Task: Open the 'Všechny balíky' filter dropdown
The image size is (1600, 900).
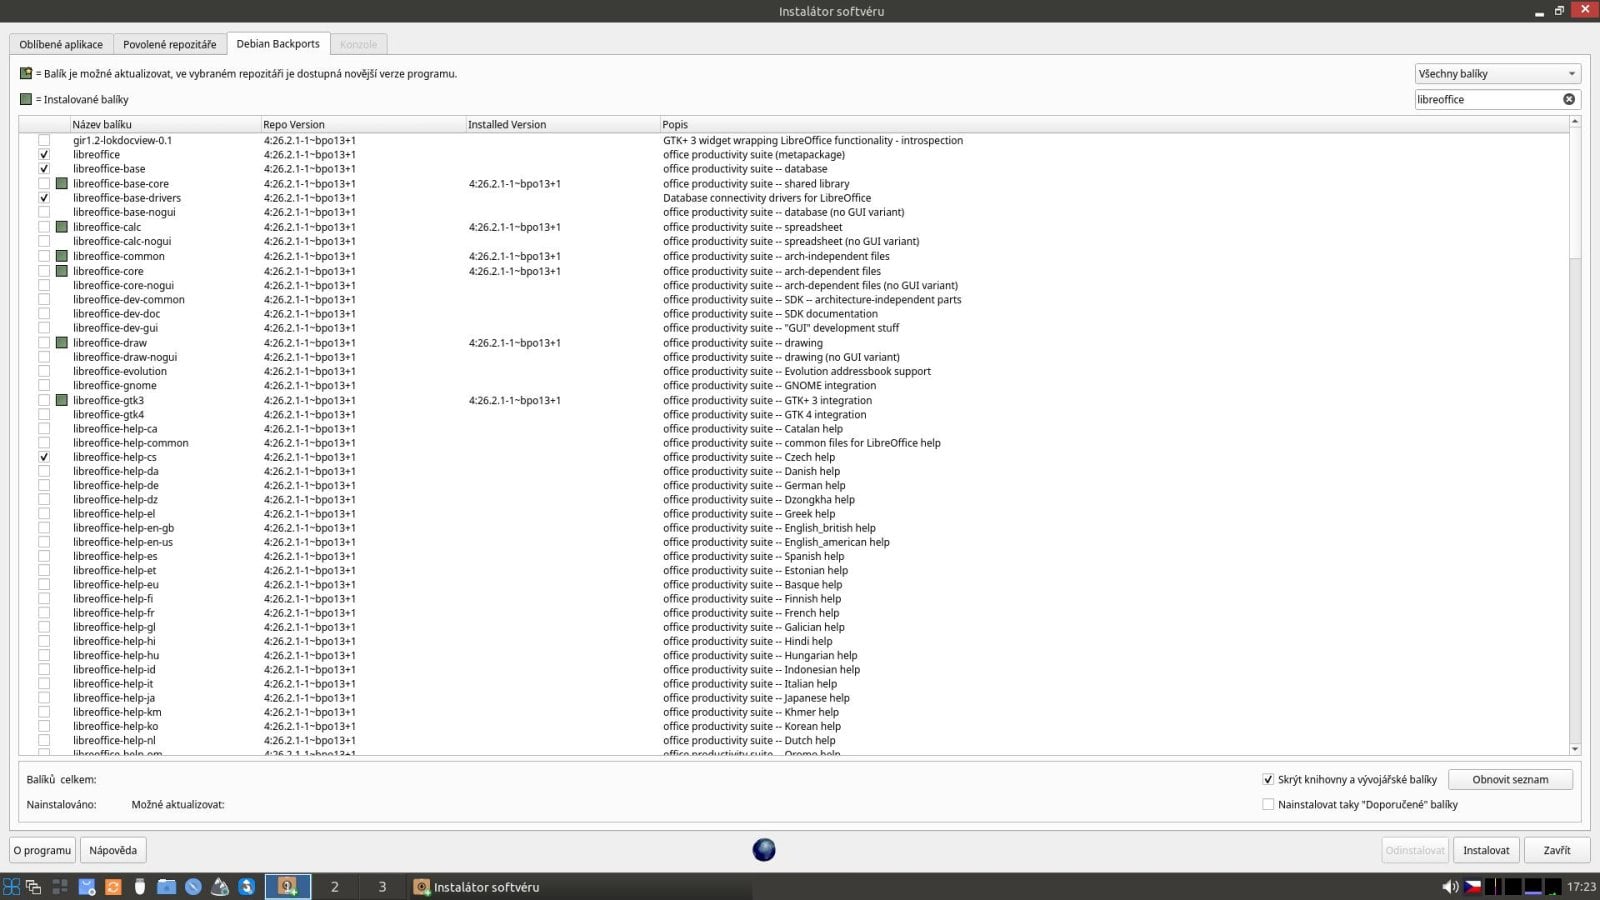Action: pos(1497,73)
